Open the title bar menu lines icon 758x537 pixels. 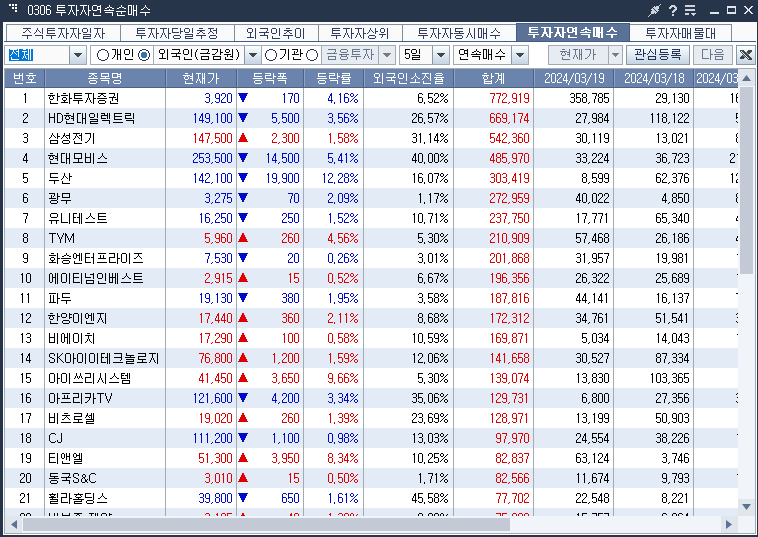click(x=690, y=10)
